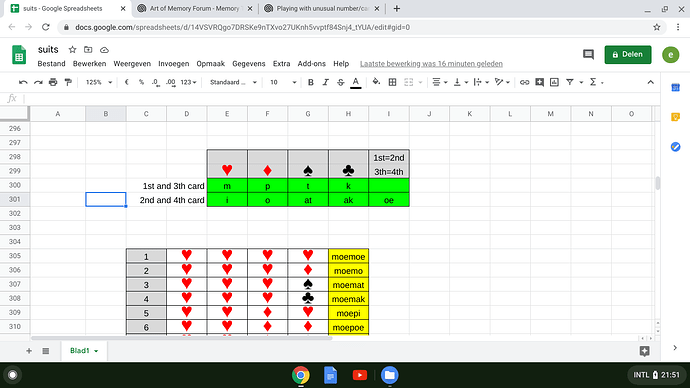Screen dimensions: 690x388
Task: Toggle bold formatting
Action: [x=310, y=82]
